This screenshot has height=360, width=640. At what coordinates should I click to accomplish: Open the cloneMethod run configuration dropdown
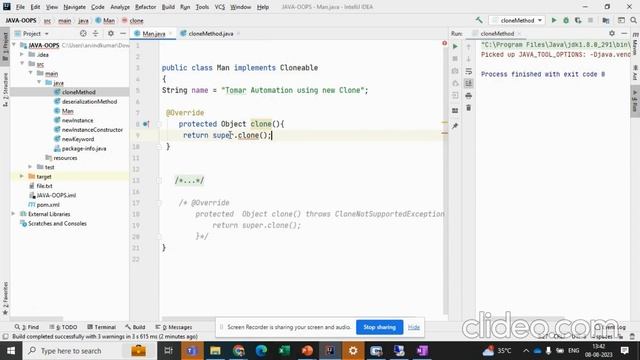[x=517, y=20]
